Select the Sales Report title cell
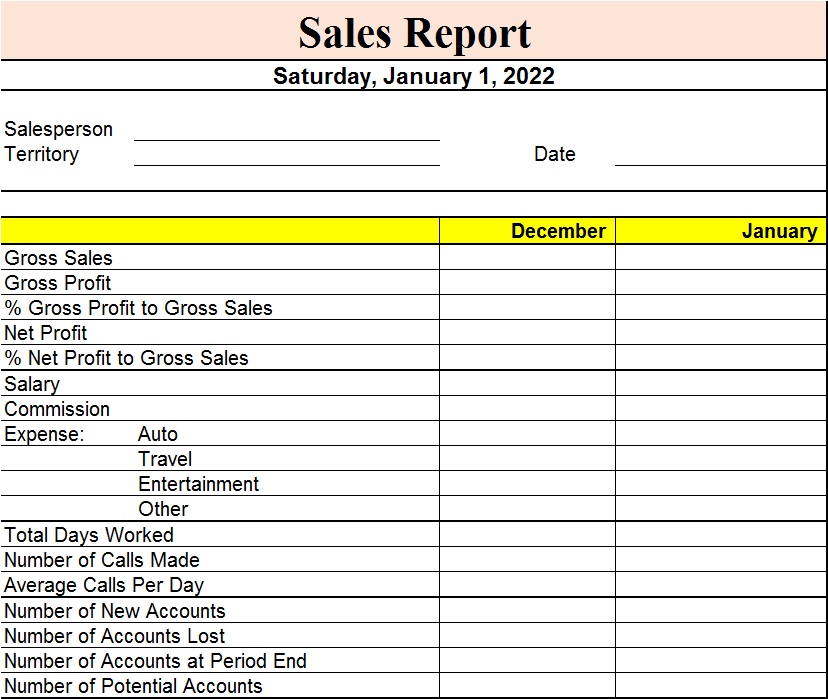Viewport: 828px width, 699px height. [x=413, y=30]
